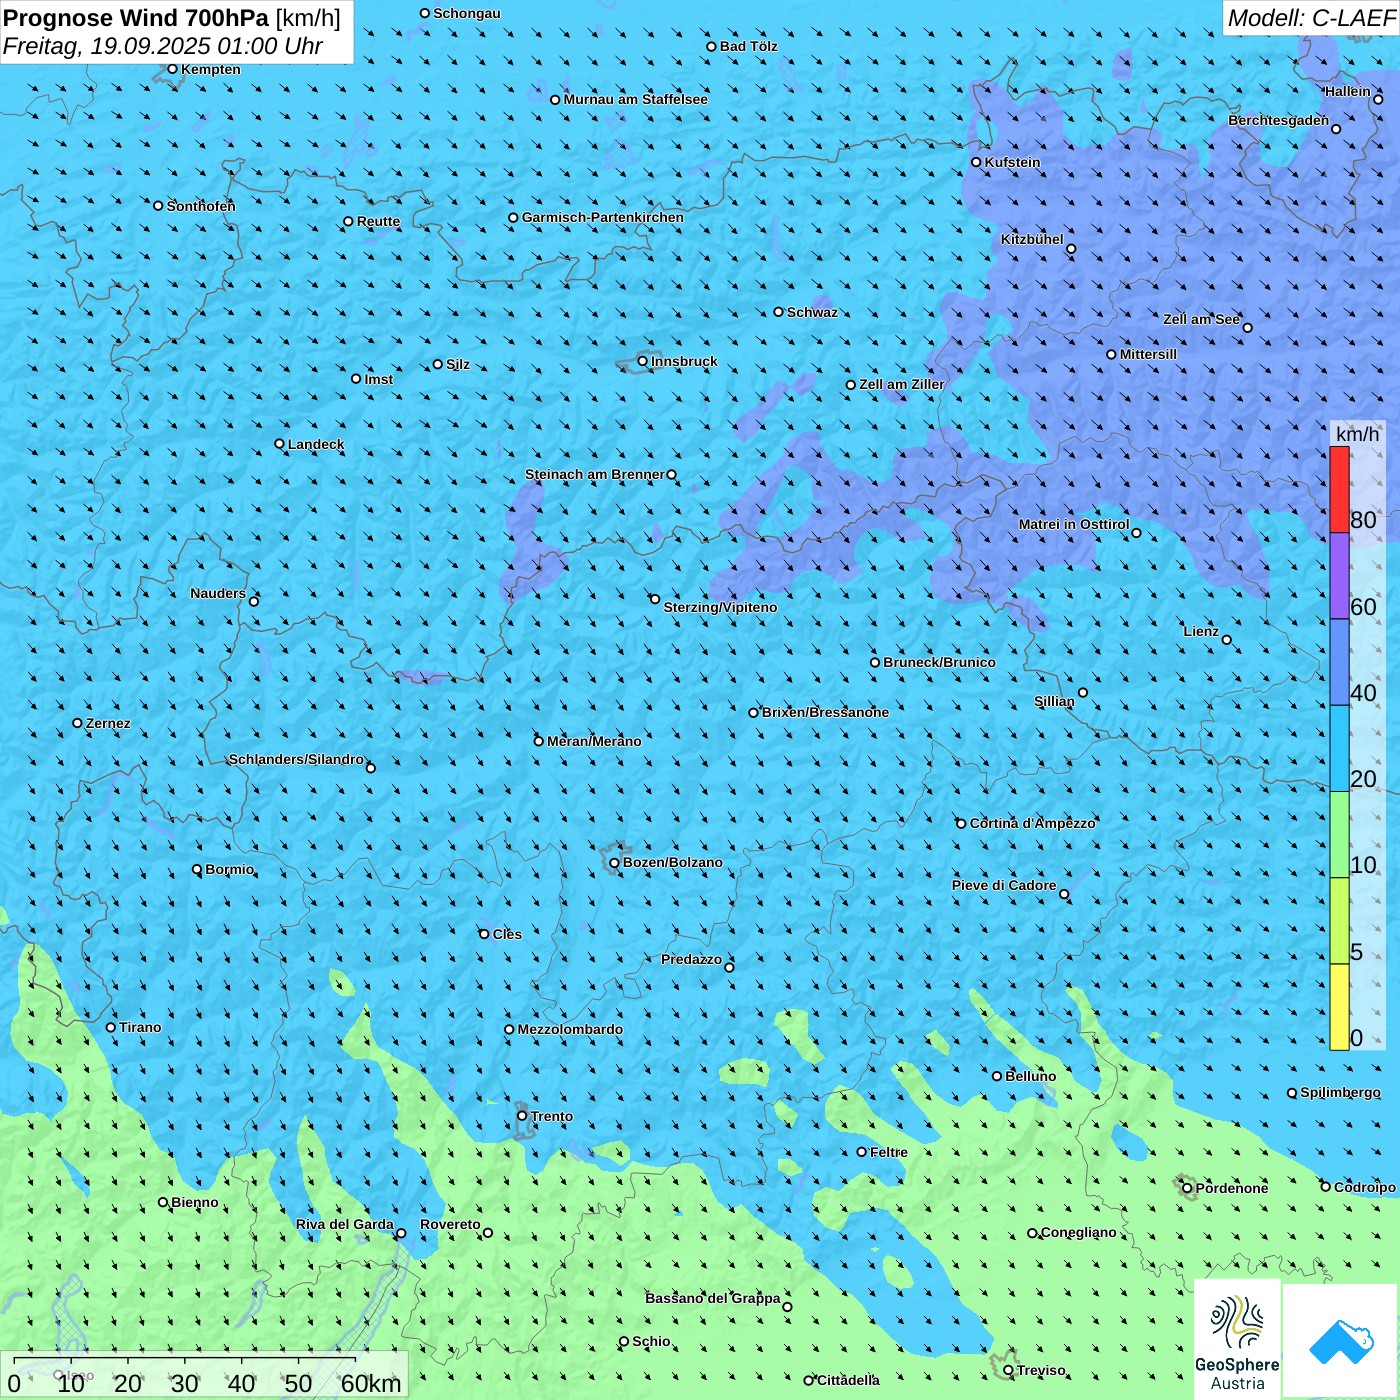
Task: Click the Kitzbühel city marker
Action: pyautogui.click(x=1071, y=249)
